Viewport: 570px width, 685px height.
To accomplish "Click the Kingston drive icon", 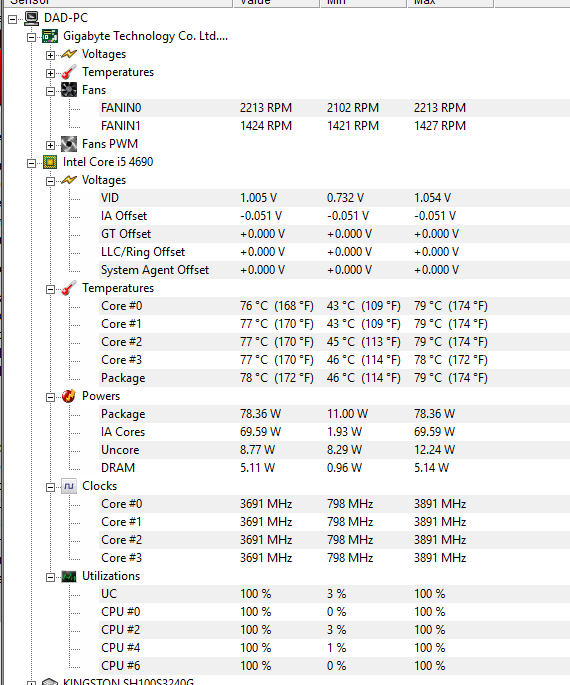I will 50,681.
